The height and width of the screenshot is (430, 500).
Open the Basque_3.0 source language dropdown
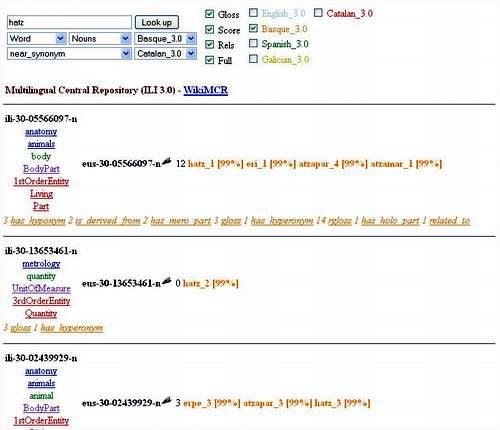pyautogui.click(x=165, y=39)
